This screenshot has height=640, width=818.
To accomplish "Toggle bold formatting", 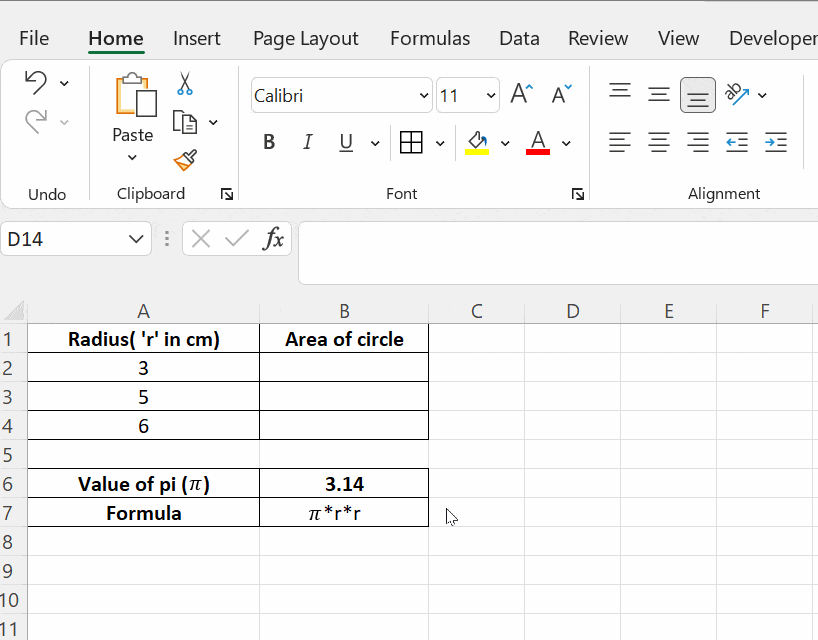I will [x=268, y=142].
